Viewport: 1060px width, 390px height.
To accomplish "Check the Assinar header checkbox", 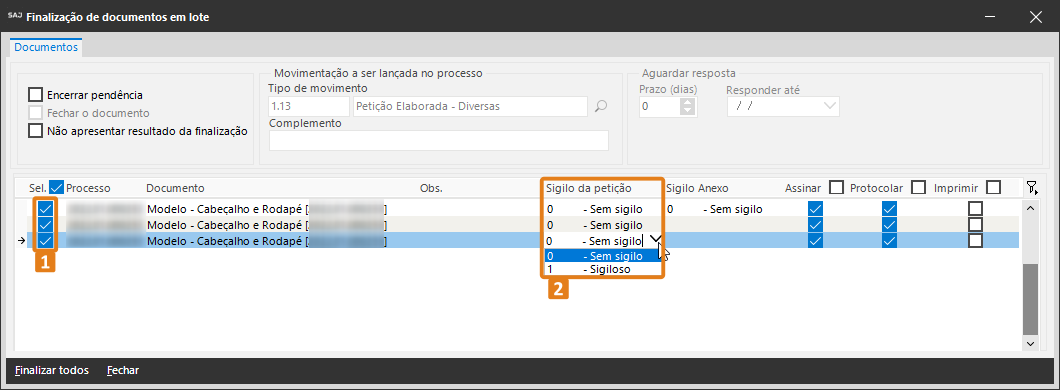I will 836,187.
